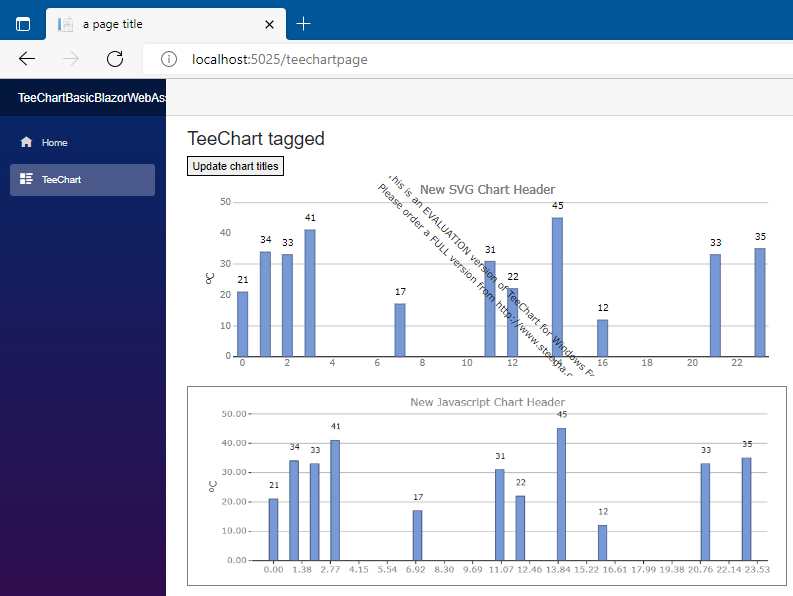Open a new browser tab

[x=303, y=24]
